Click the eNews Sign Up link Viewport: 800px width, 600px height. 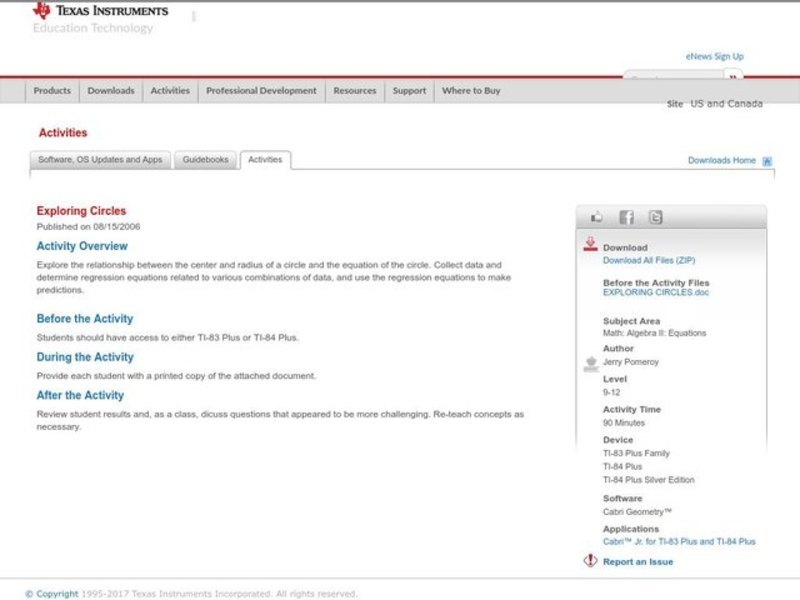point(714,57)
